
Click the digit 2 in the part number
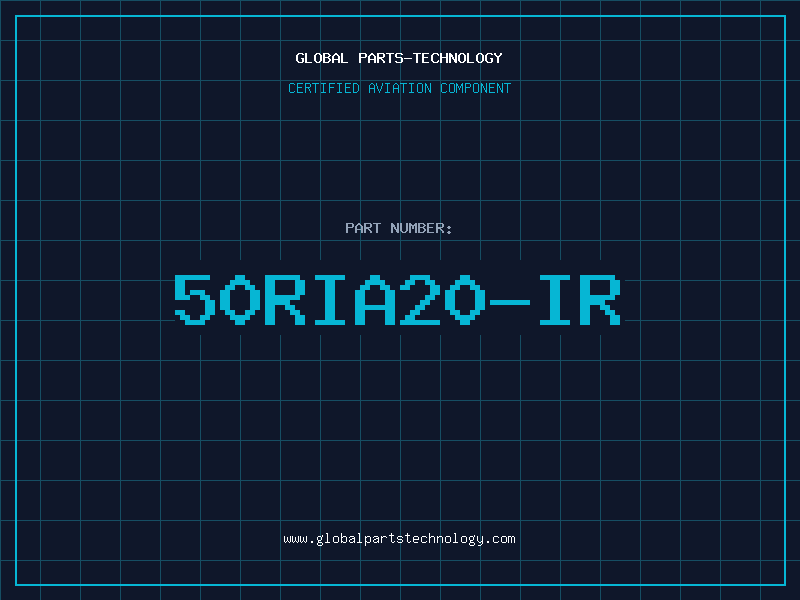point(420,299)
